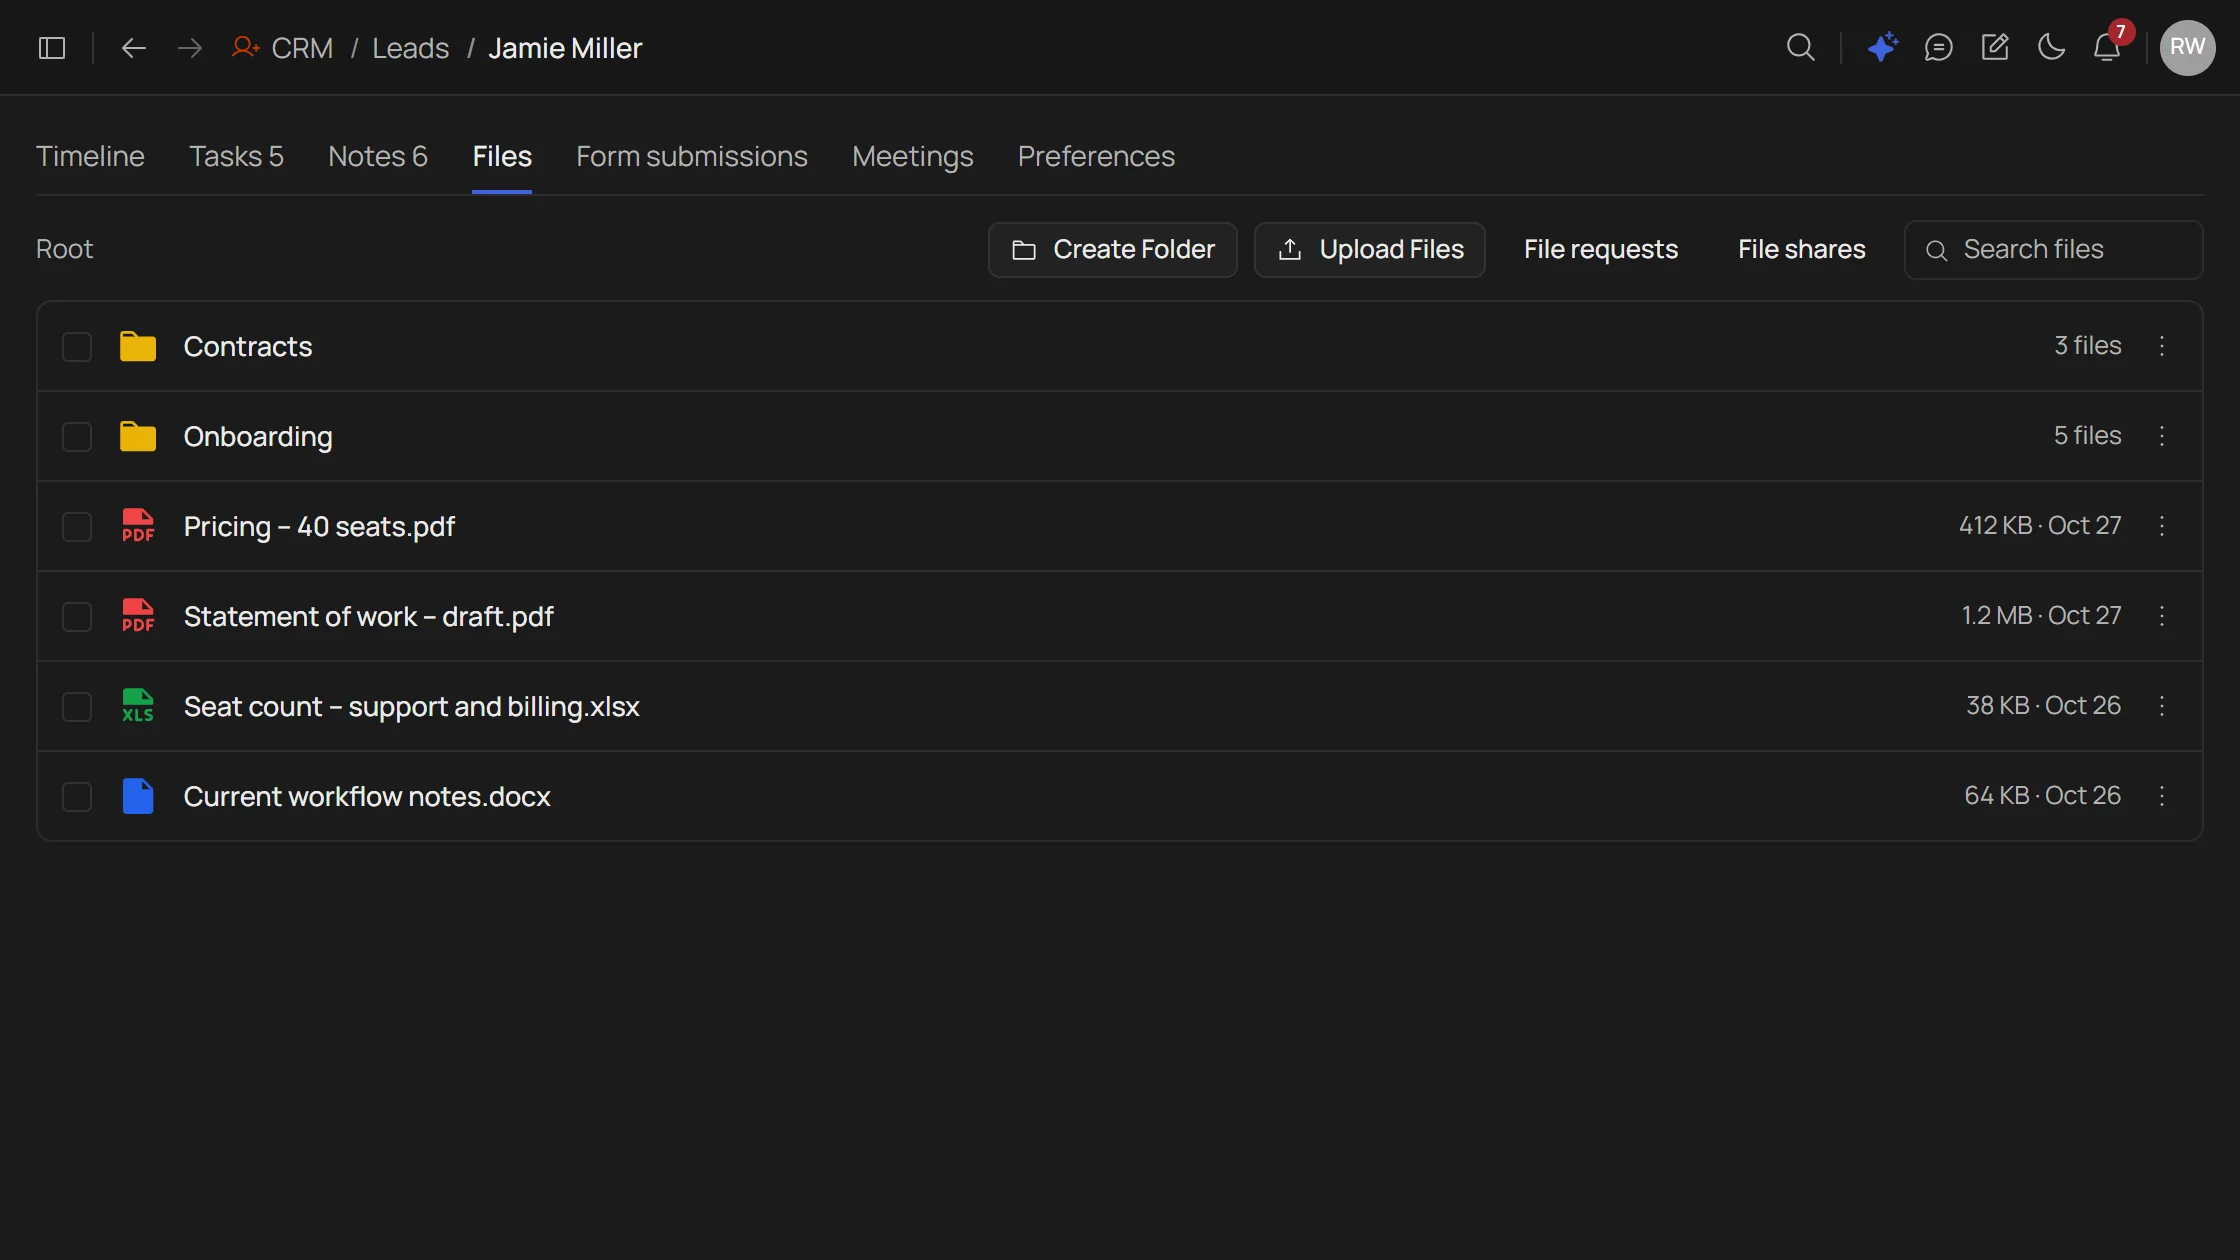The height and width of the screenshot is (1260, 2240).
Task: Click the Contracts folder icon
Action: coord(138,346)
